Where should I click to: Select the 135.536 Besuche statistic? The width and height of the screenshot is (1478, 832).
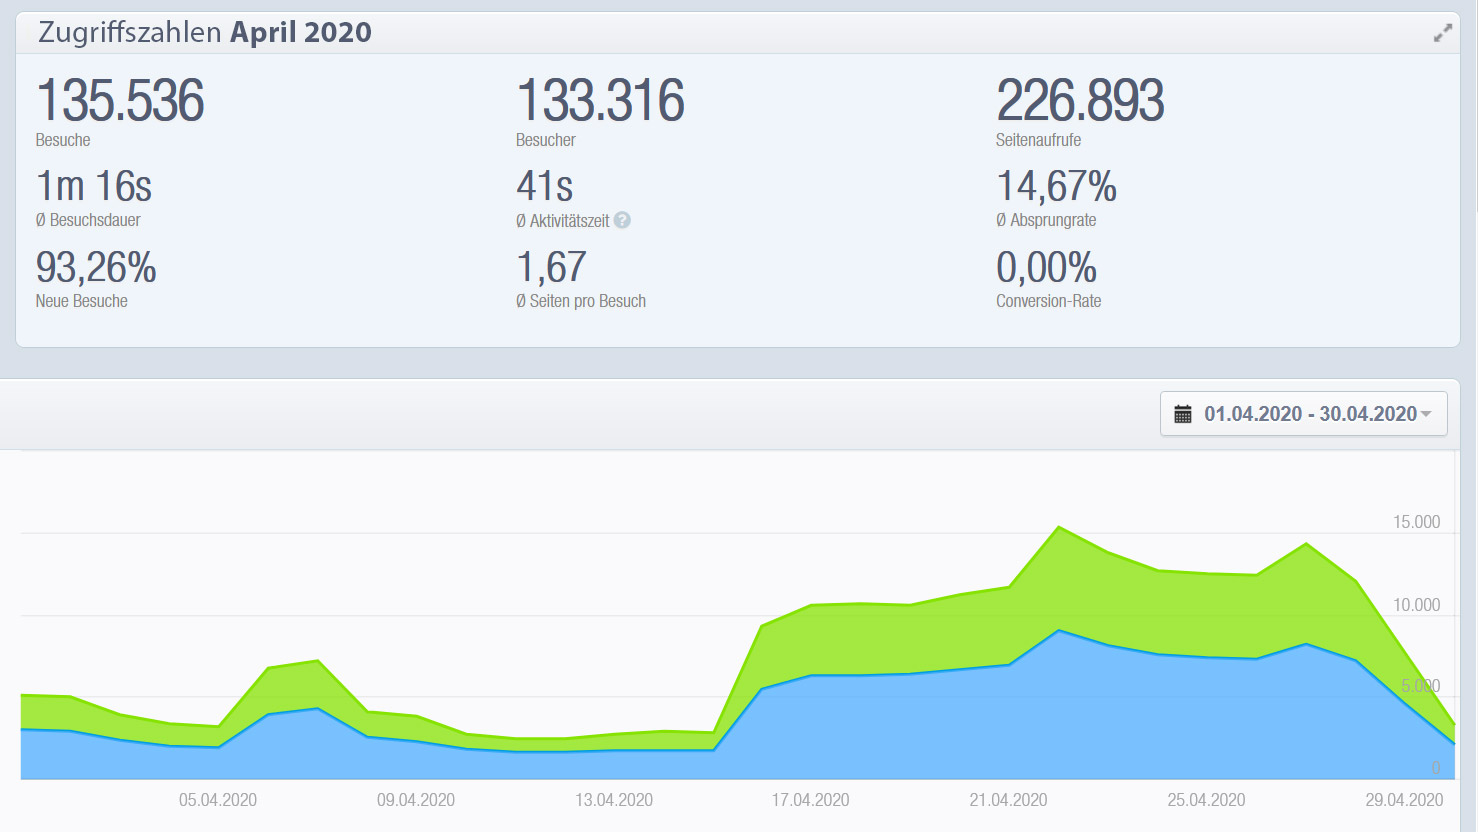coord(120,101)
